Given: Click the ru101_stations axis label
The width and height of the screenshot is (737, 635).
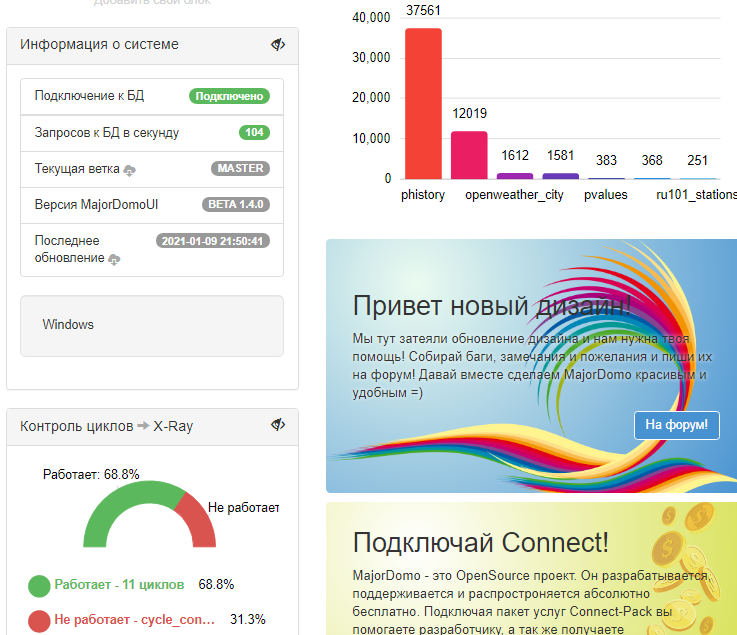Looking at the screenshot, I should pos(696,195).
